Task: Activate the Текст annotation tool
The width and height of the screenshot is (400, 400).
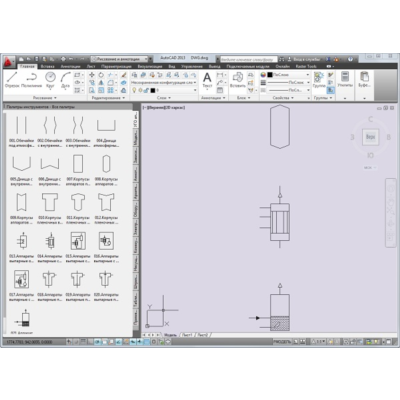Action: (x=207, y=80)
